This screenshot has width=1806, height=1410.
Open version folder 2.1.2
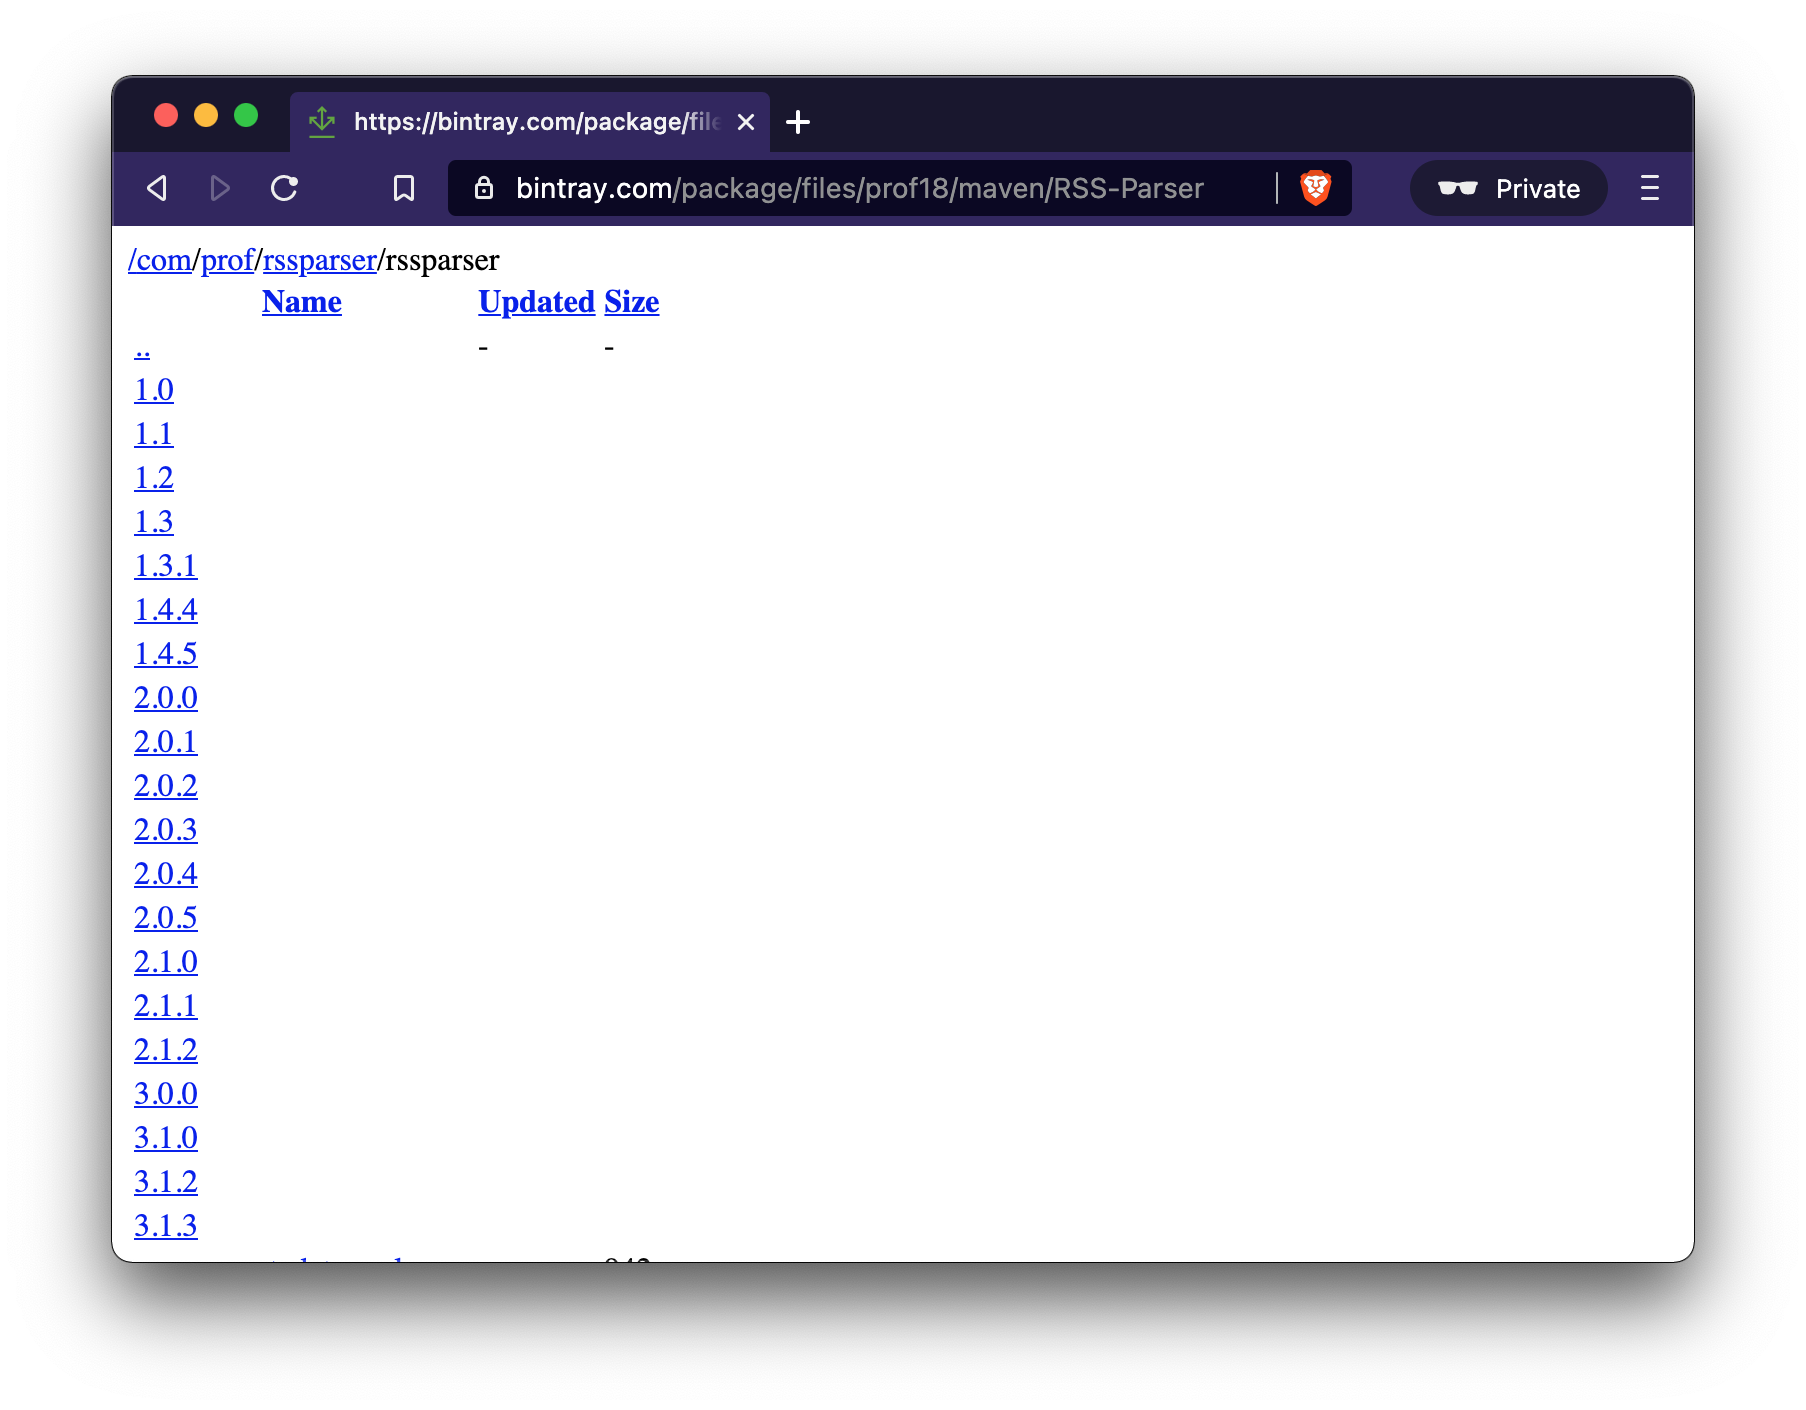[166, 1050]
